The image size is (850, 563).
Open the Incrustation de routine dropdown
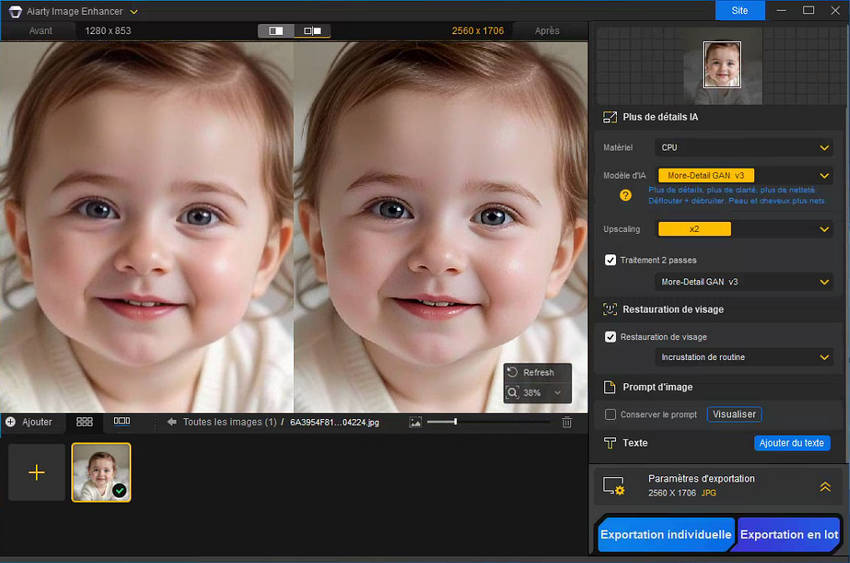pos(744,357)
